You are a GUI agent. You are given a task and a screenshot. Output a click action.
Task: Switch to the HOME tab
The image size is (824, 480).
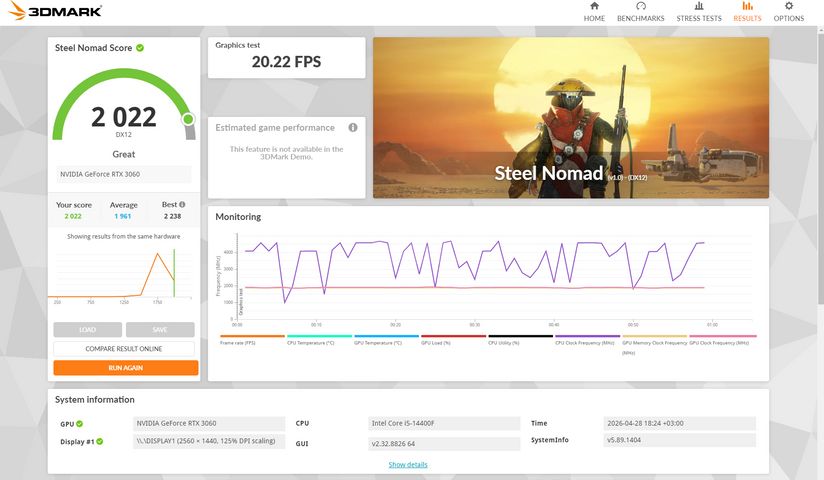(594, 18)
